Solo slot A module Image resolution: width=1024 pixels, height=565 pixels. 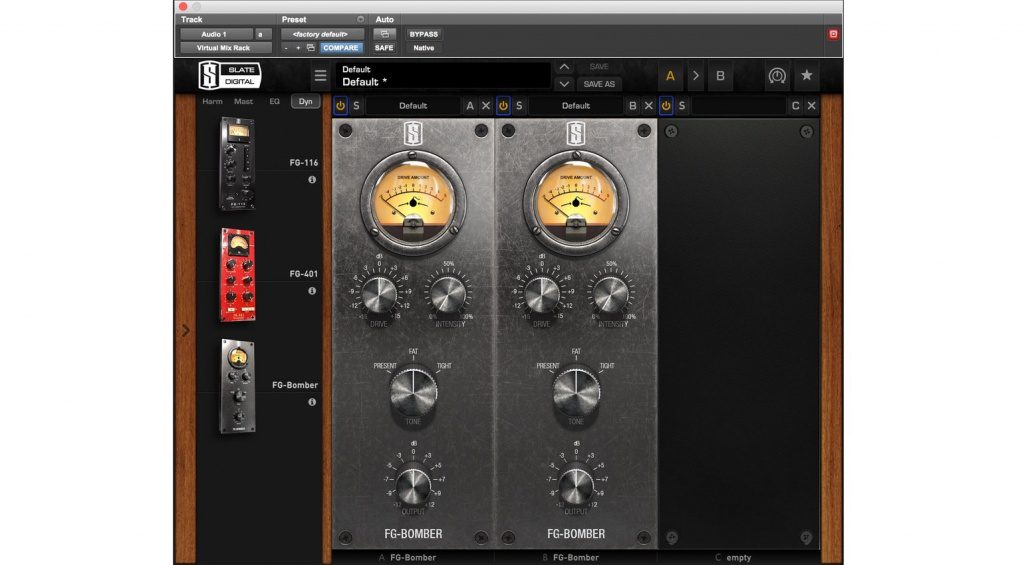[356, 105]
